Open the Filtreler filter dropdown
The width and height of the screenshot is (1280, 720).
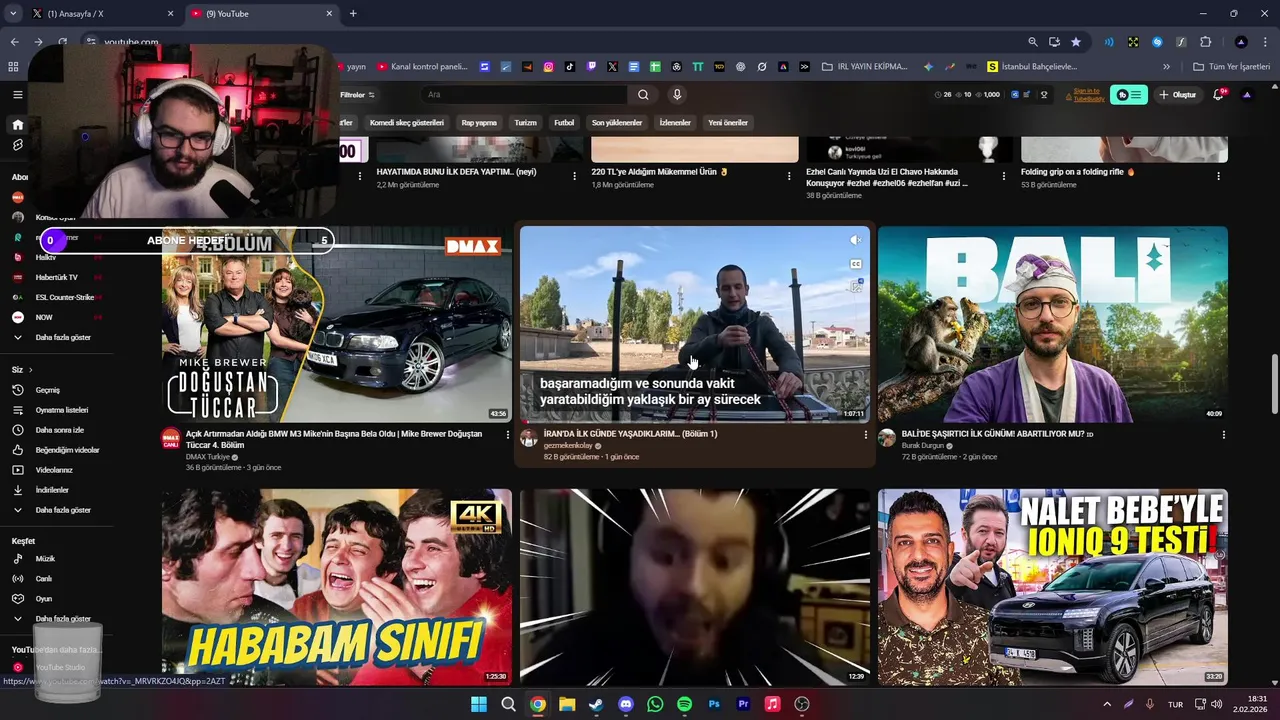coord(357,95)
